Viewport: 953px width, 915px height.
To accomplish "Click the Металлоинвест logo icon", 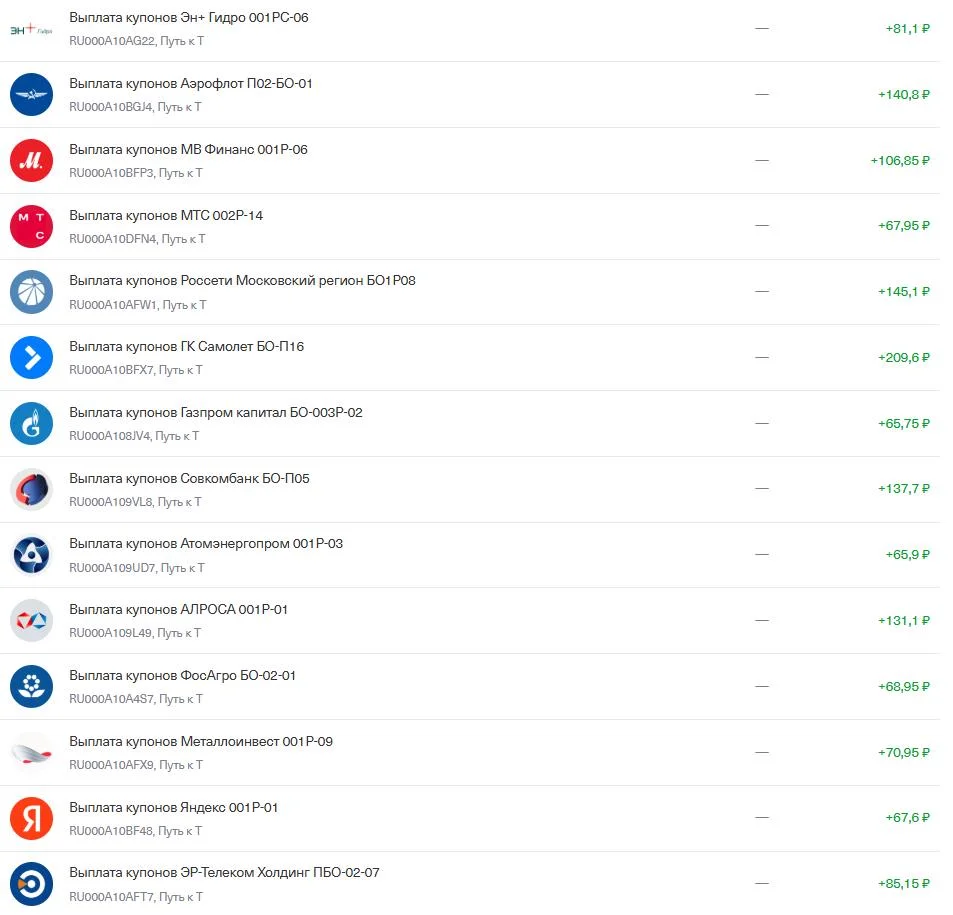I will coord(32,753).
